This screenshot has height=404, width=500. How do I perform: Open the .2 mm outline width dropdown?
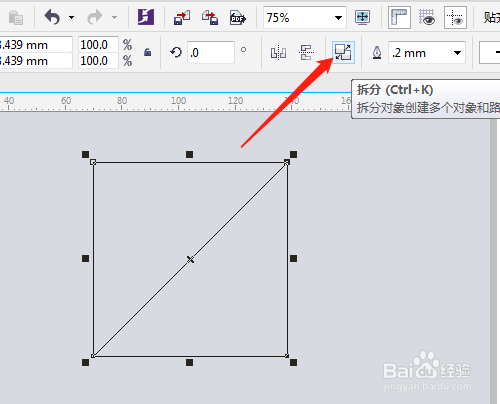pos(457,53)
